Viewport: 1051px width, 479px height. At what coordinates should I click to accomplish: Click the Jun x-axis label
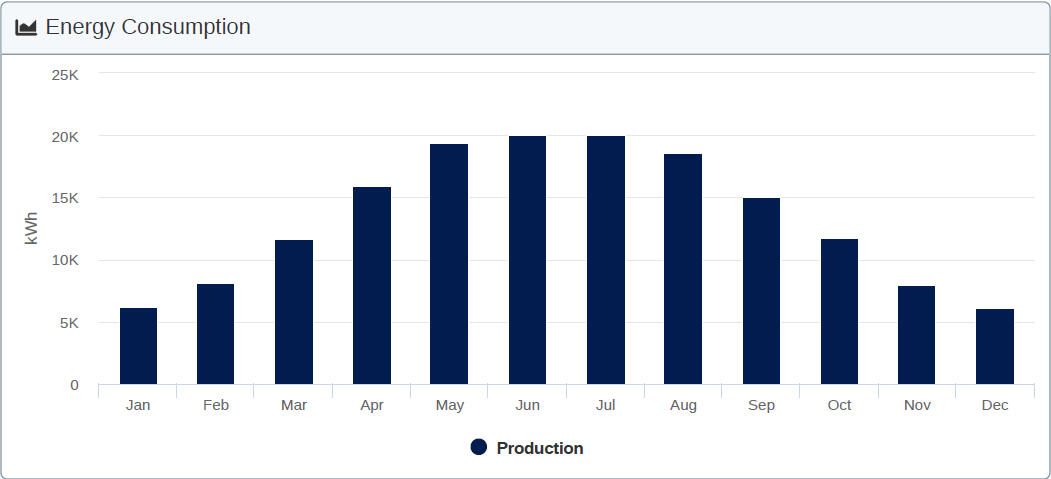[527, 405]
